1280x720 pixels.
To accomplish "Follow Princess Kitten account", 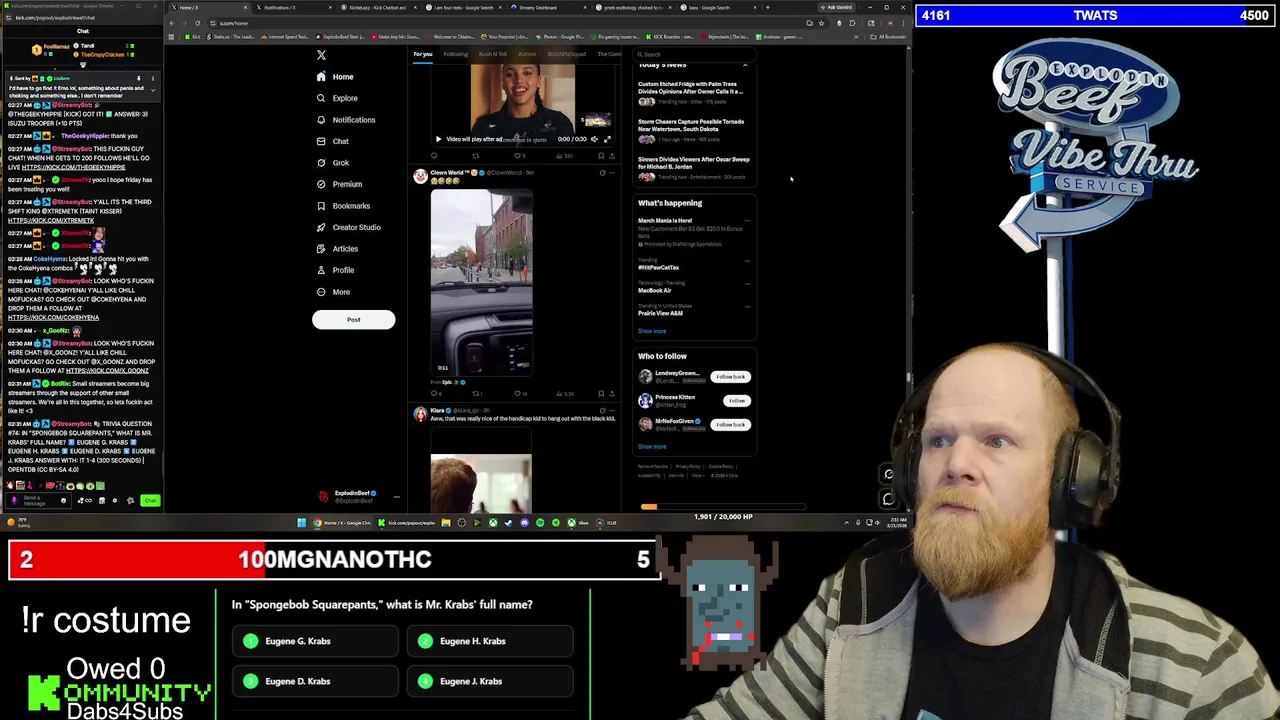I will pos(737,401).
